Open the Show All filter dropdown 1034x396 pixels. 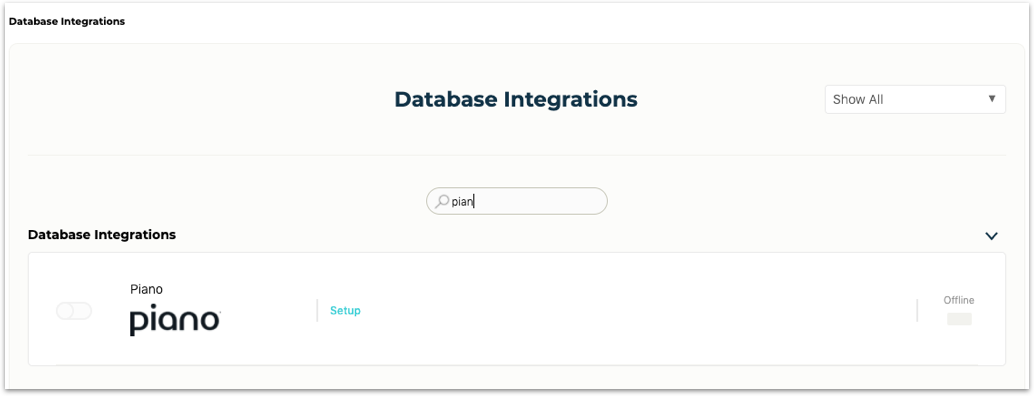[915, 99]
